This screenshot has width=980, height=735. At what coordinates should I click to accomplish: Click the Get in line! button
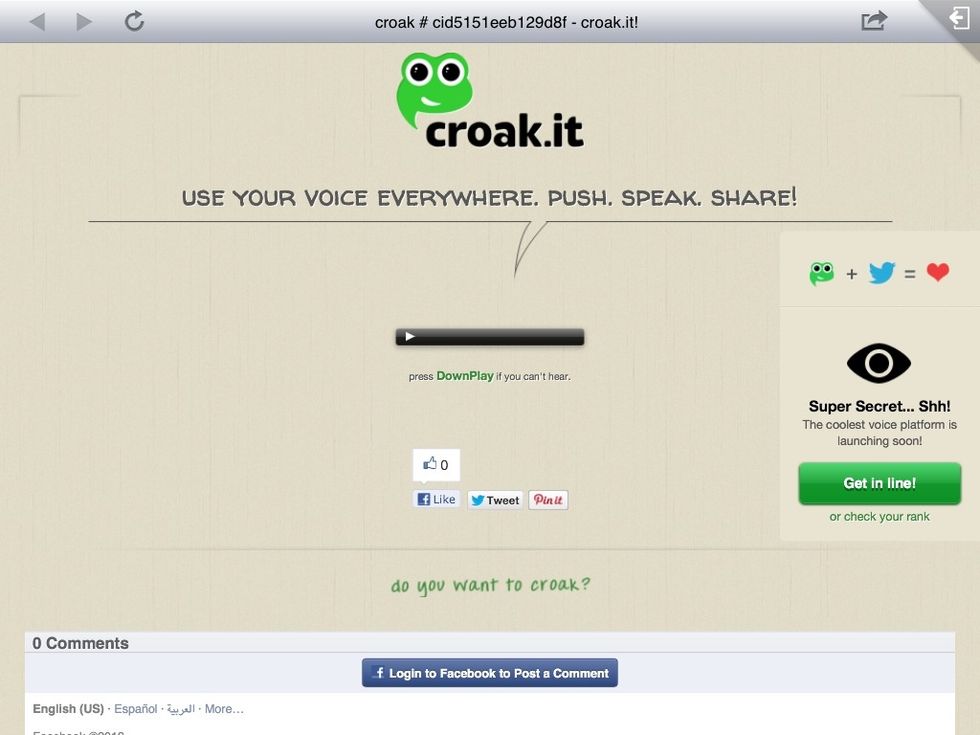pyautogui.click(x=879, y=483)
